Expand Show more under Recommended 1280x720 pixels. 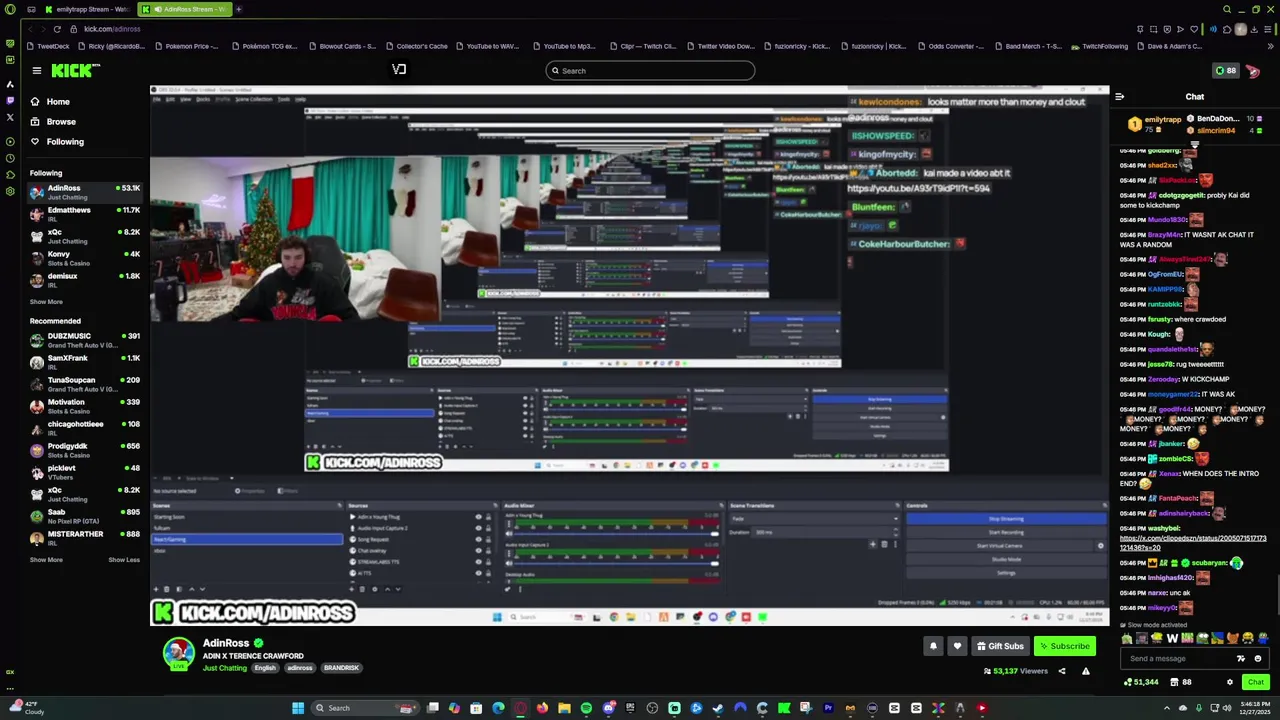(x=46, y=559)
